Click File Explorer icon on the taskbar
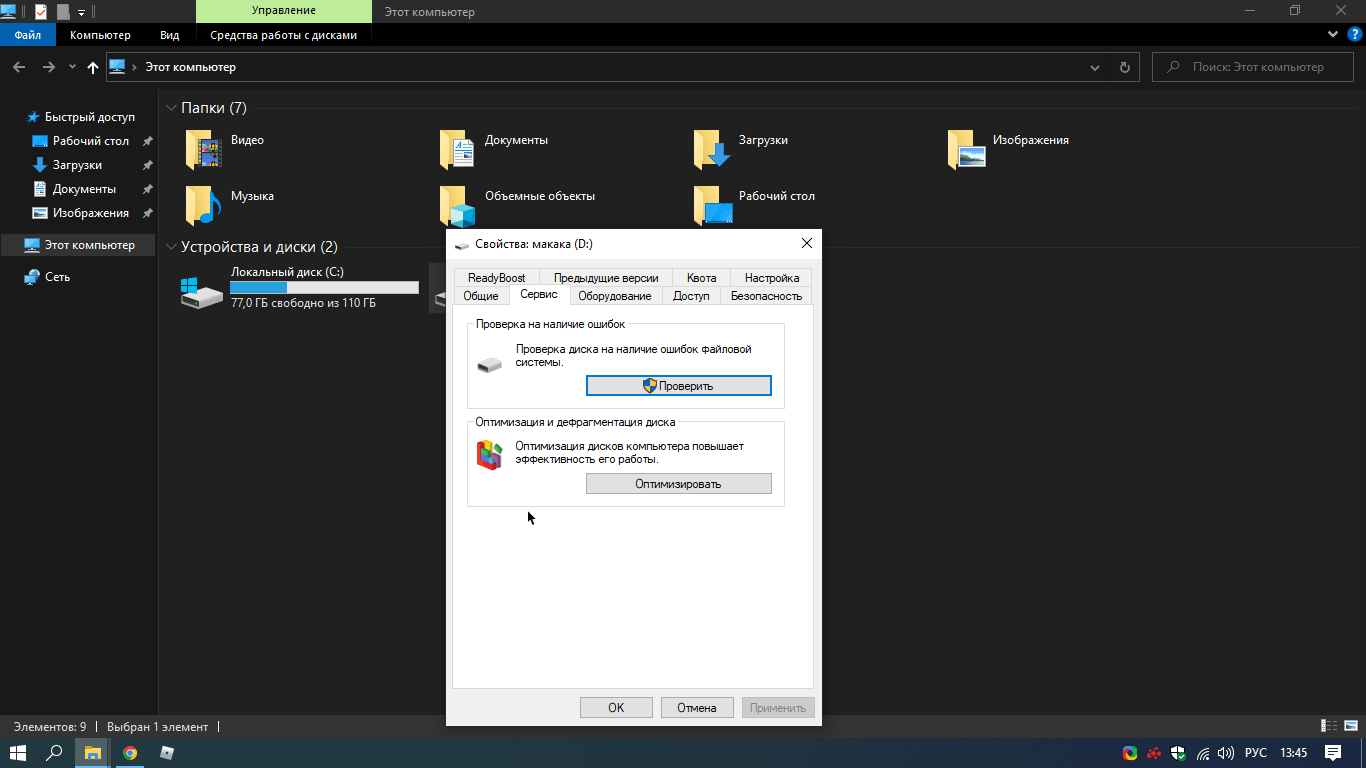This screenshot has height=768, width=1366. (92, 752)
